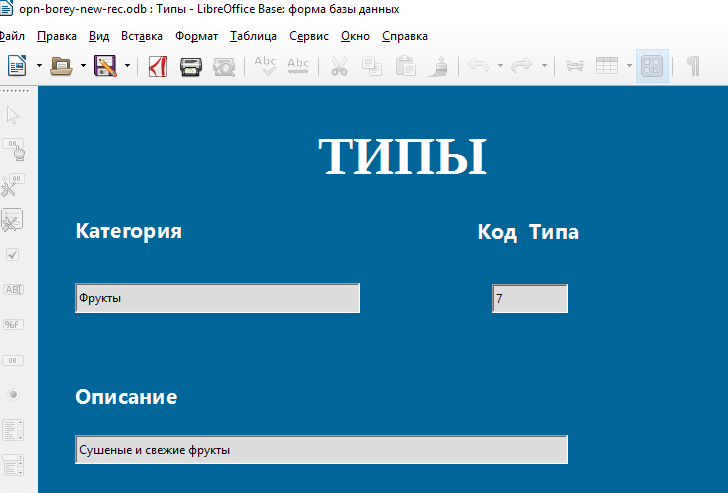
Task: Click the Описание label
Action: click(x=126, y=397)
